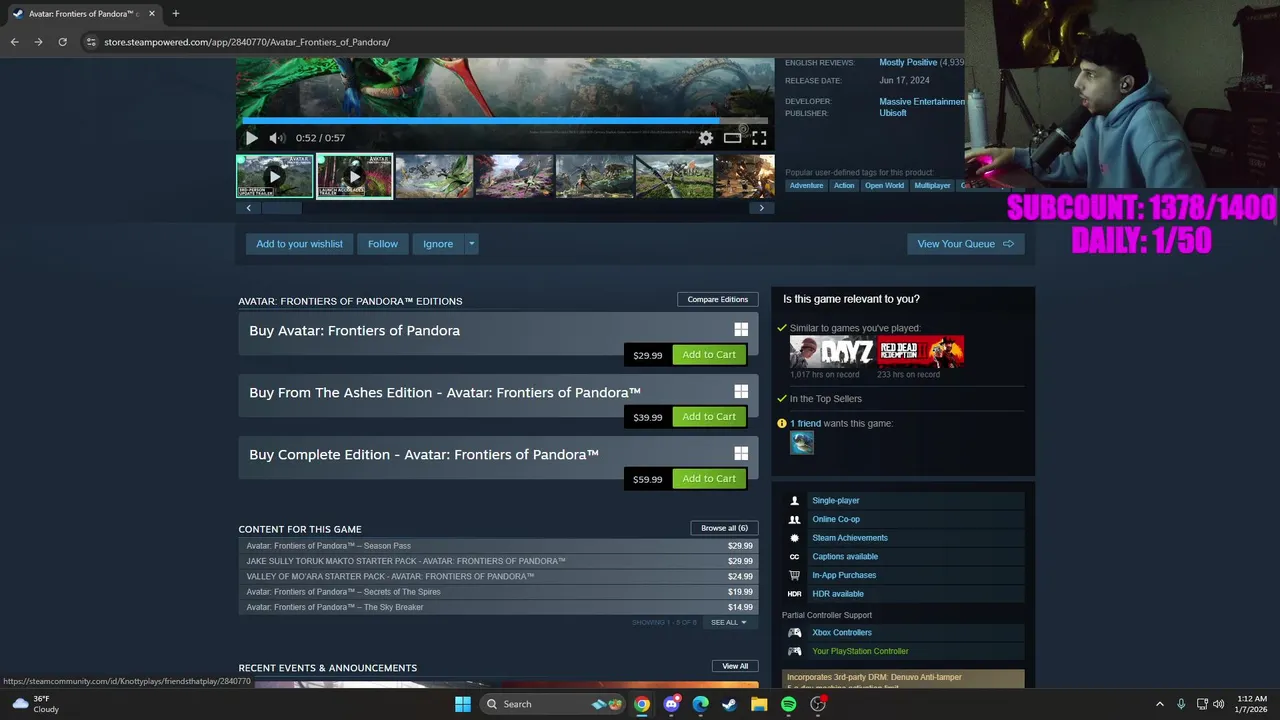1280x720 pixels.
Task: Open DayZ similar game image
Action: click(x=831, y=352)
